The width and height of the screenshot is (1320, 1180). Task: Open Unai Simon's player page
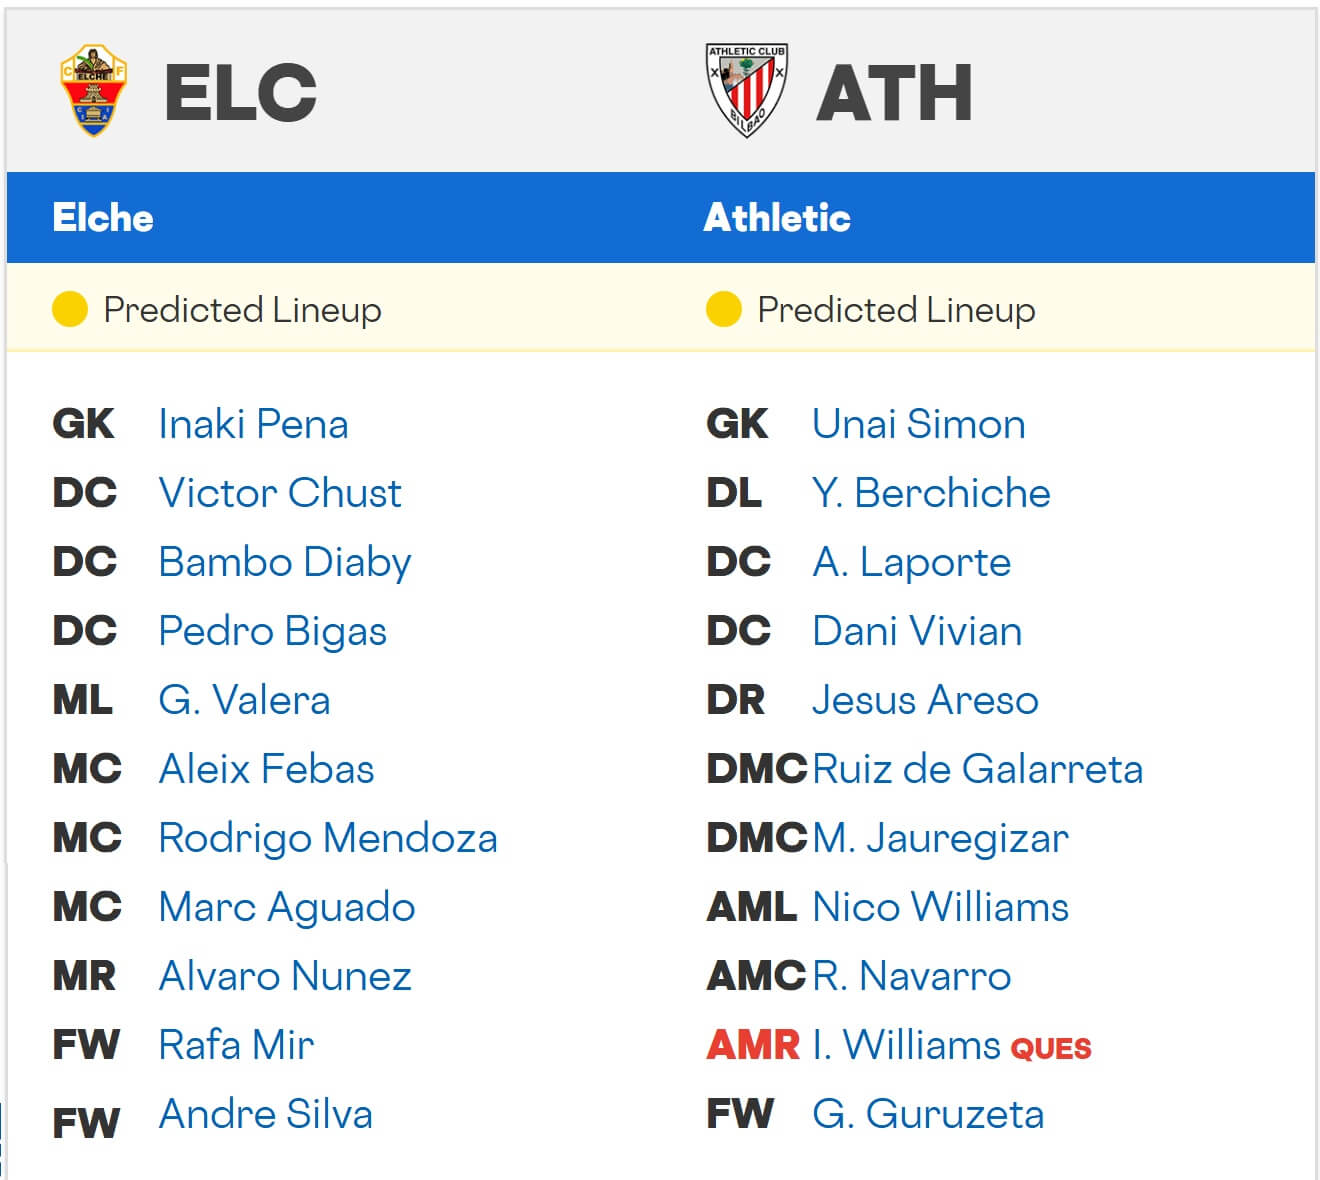coord(918,424)
